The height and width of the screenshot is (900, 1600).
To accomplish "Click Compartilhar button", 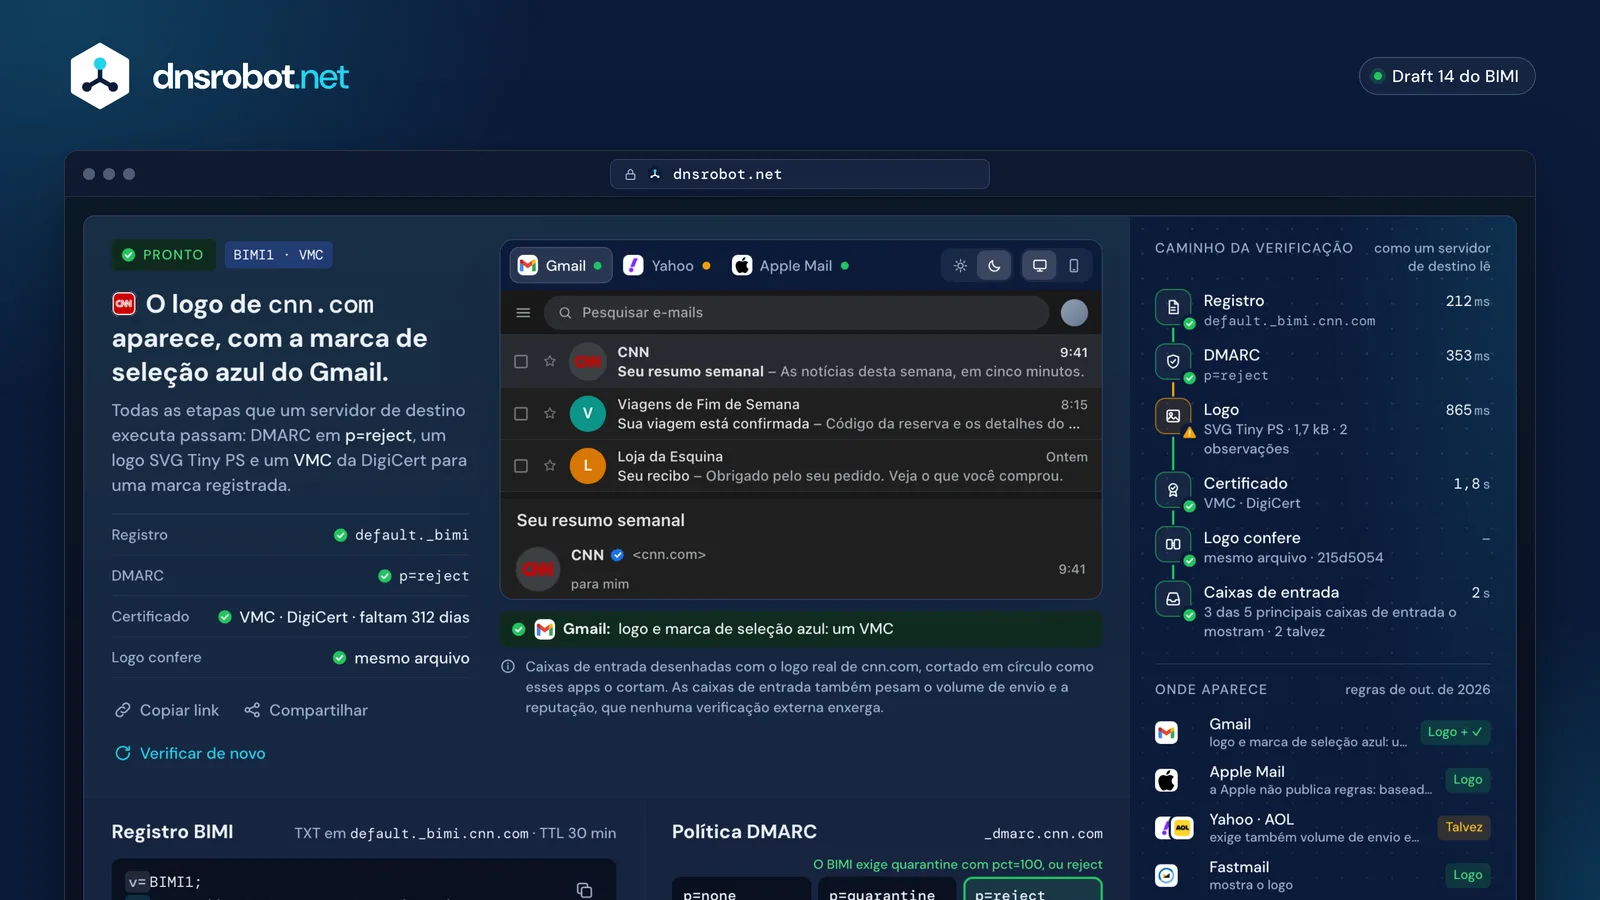I will tap(306, 710).
